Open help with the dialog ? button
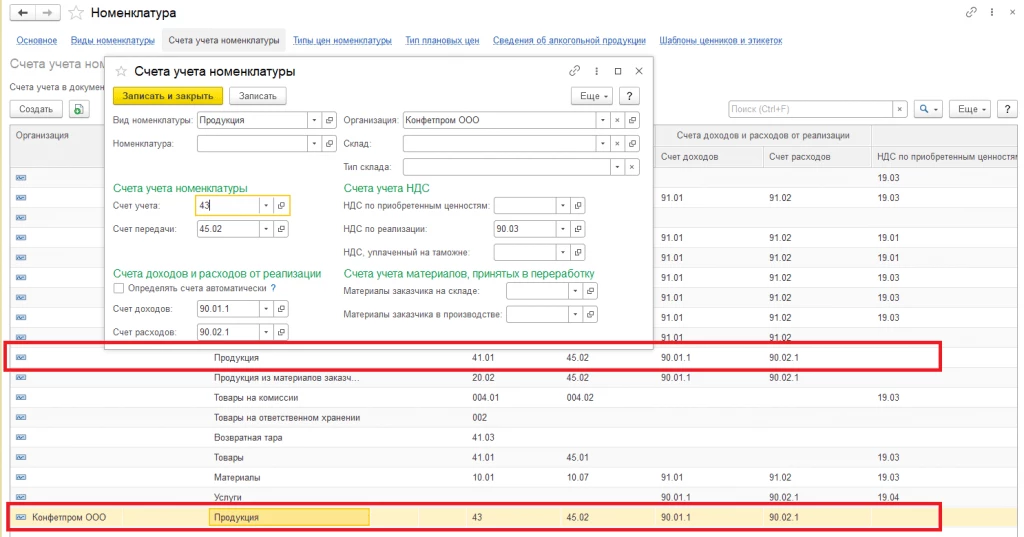This screenshot has height=537, width=1024. 629,96
